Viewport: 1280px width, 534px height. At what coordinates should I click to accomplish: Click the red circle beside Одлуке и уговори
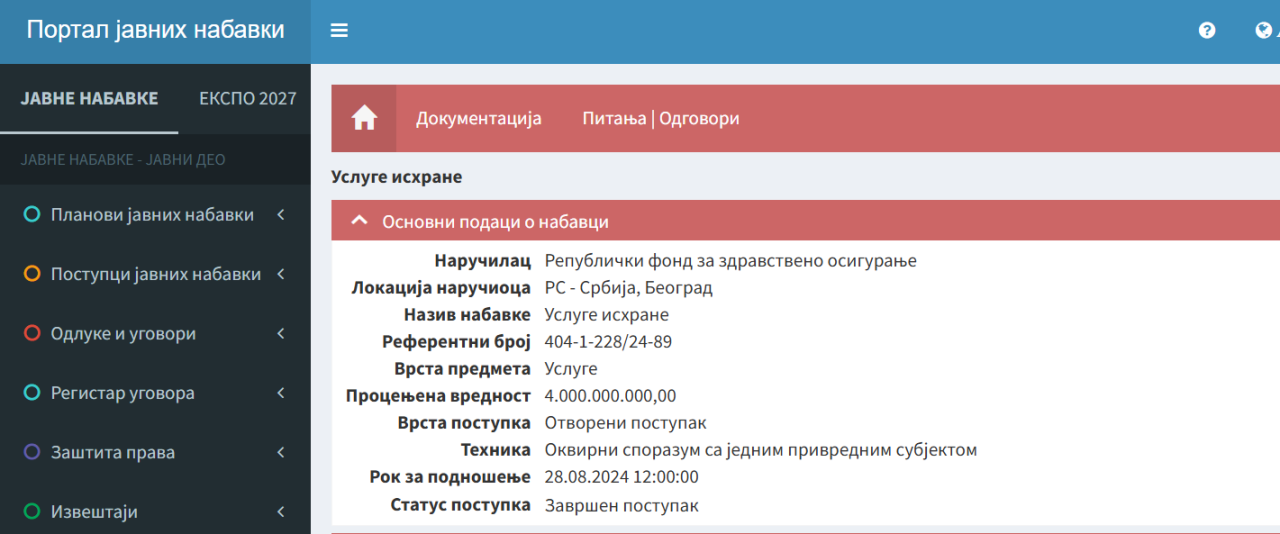pos(31,334)
